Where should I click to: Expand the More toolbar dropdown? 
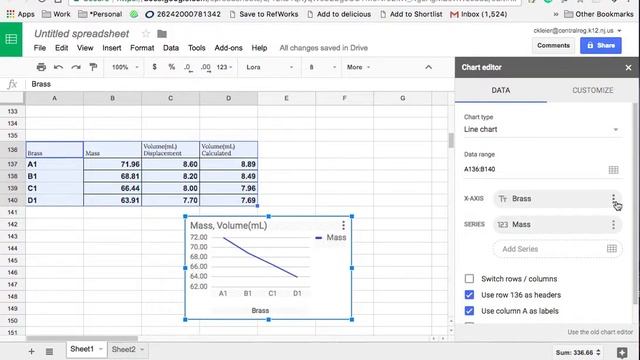click(x=358, y=67)
